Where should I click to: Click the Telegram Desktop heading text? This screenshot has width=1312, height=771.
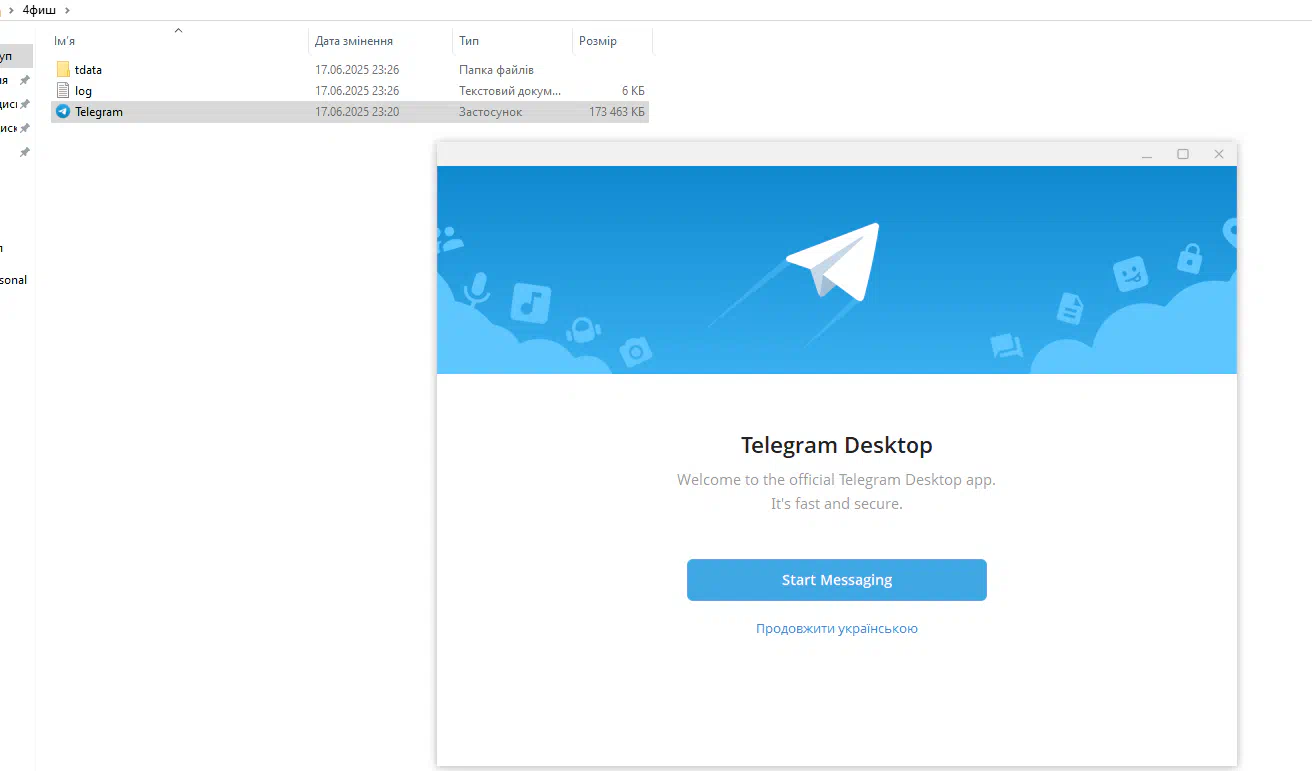(836, 445)
